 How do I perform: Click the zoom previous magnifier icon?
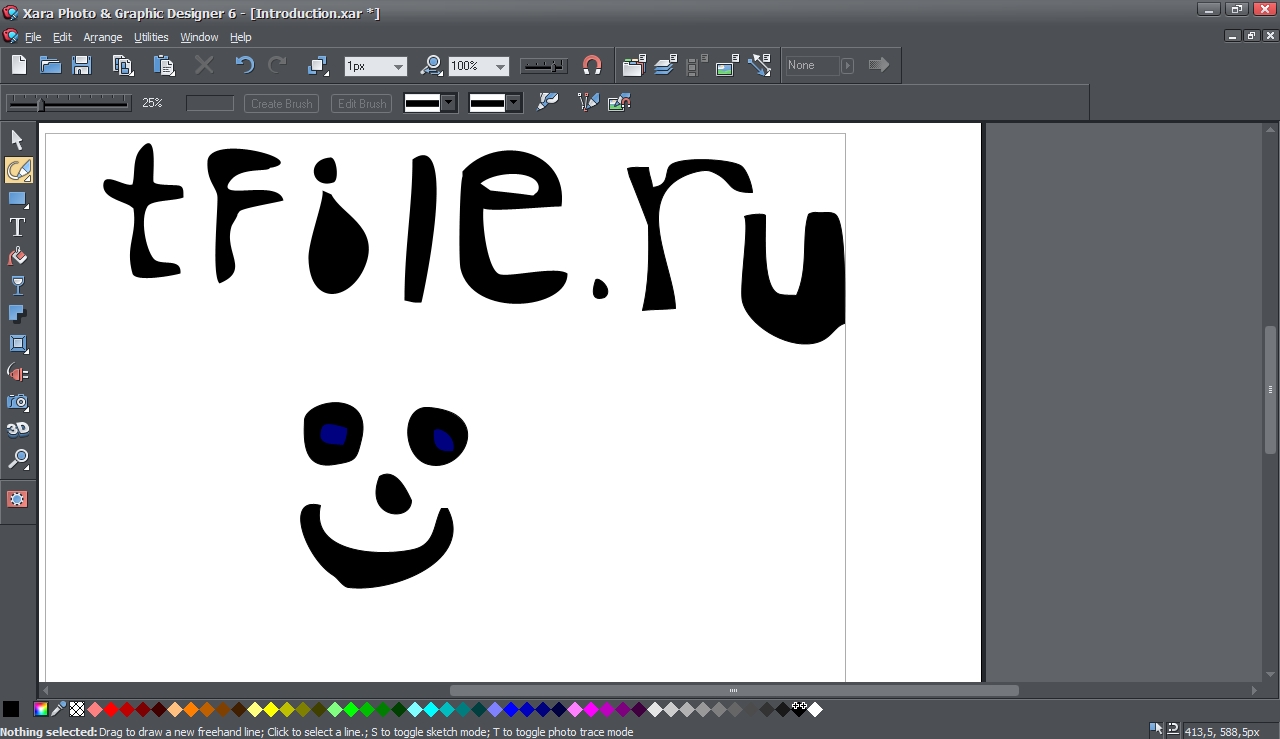pyautogui.click(x=431, y=65)
